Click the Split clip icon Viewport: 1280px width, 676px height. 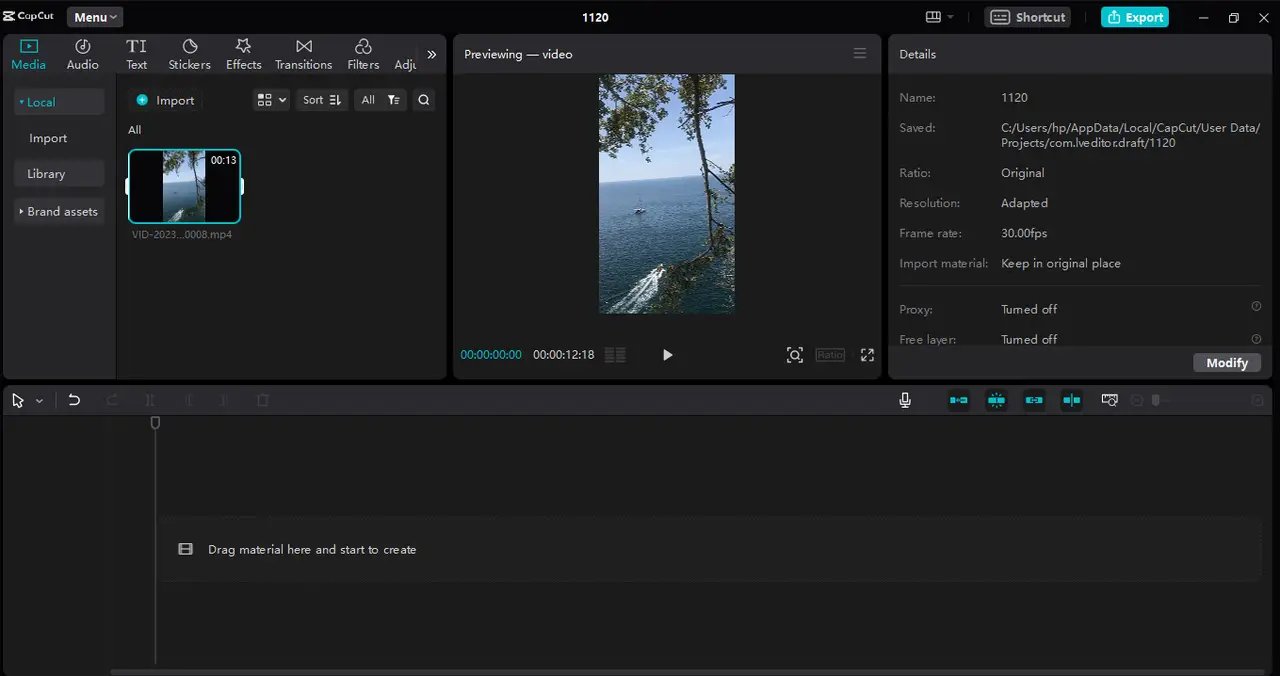[150, 400]
